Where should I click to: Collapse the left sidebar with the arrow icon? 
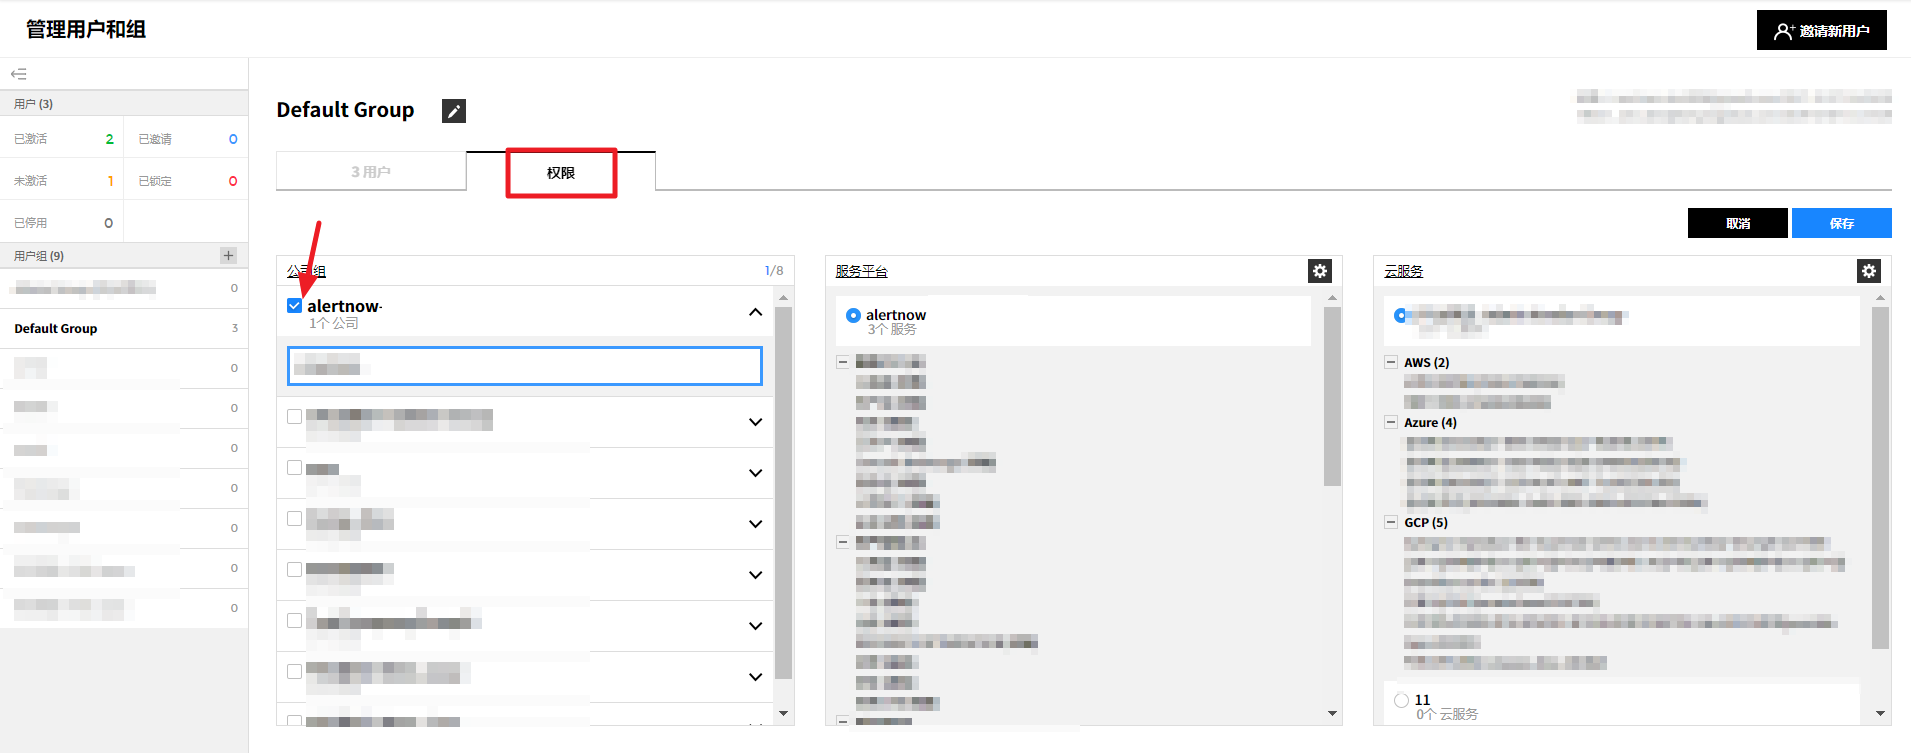click(x=19, y=74)
